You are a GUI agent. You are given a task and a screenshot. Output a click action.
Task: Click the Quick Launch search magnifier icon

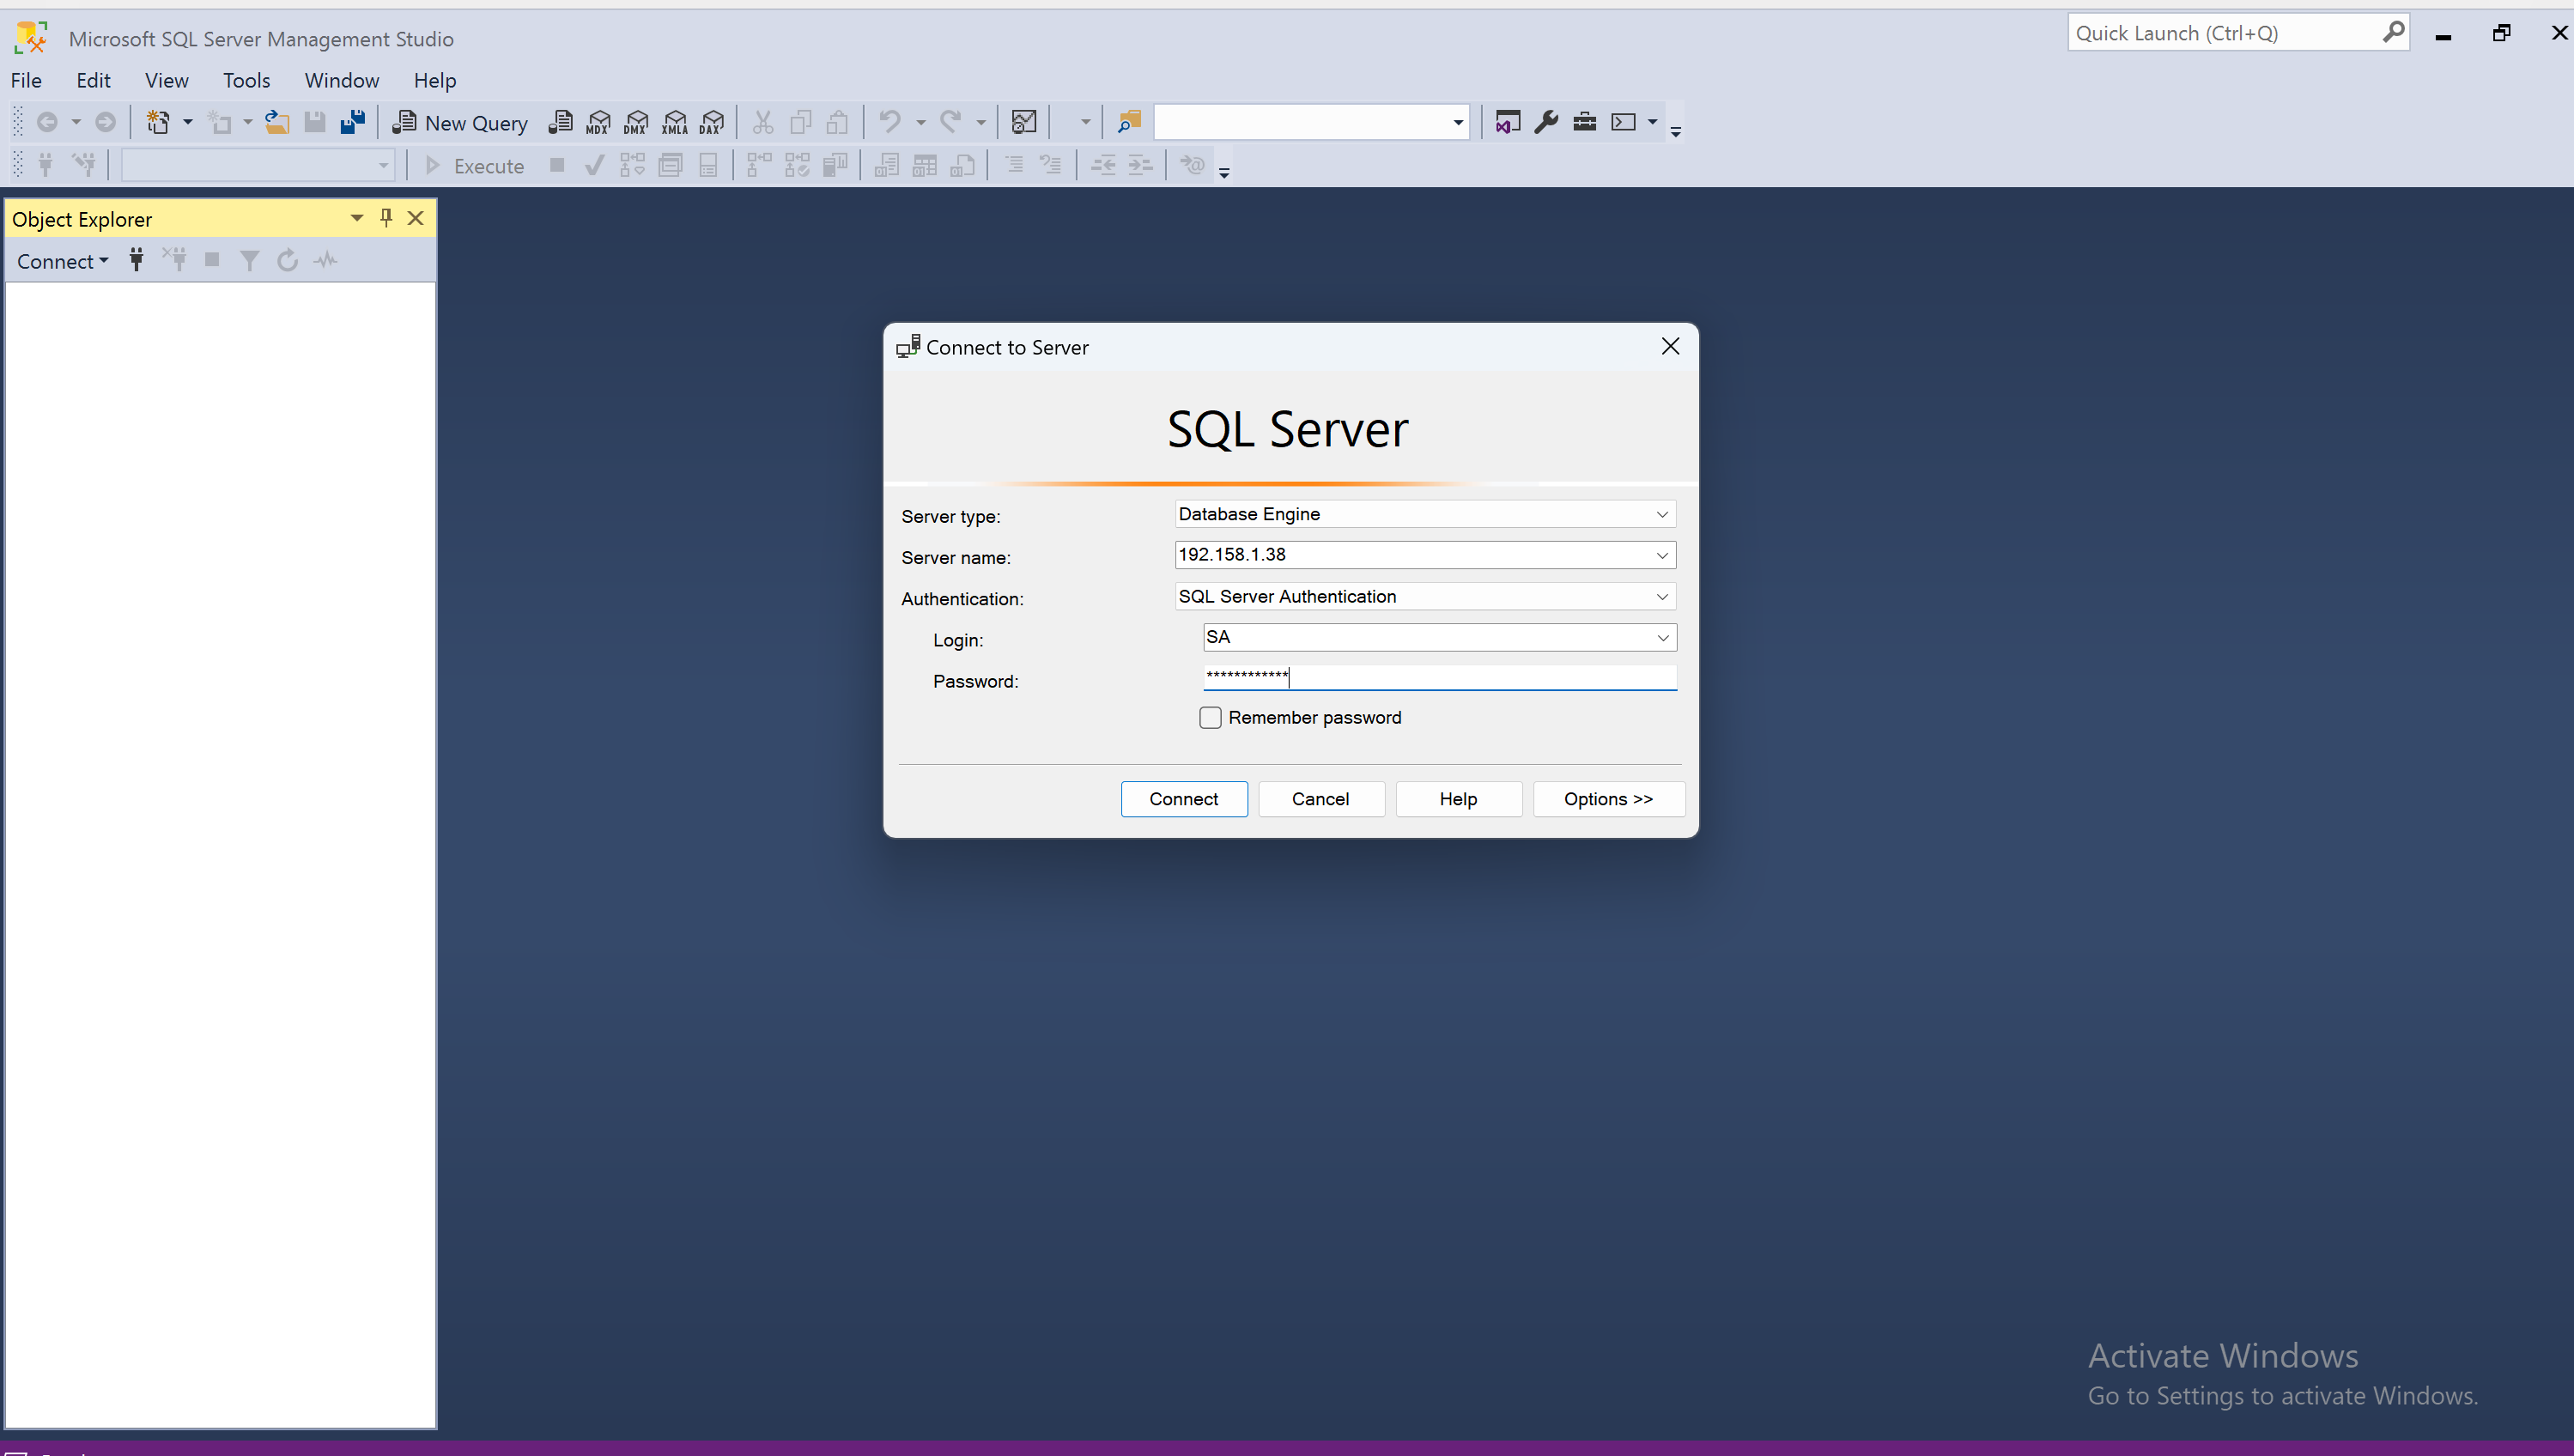click(x=2393, y=33)
